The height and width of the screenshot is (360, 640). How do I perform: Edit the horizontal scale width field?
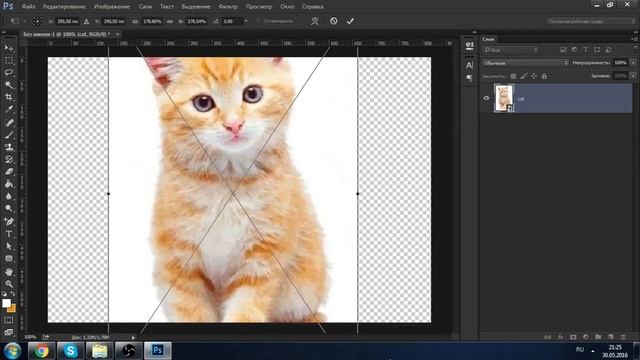[152, 21]
